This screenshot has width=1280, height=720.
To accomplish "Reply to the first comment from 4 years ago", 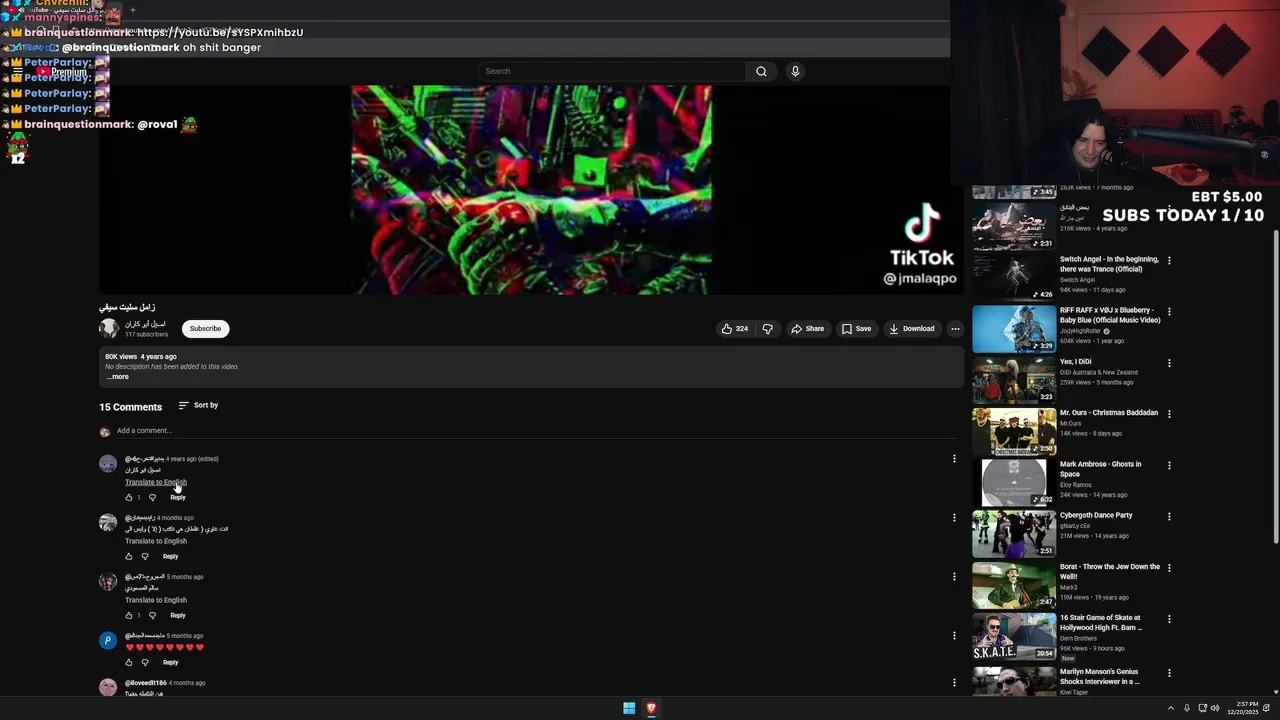I will click(x=177, y=497).
